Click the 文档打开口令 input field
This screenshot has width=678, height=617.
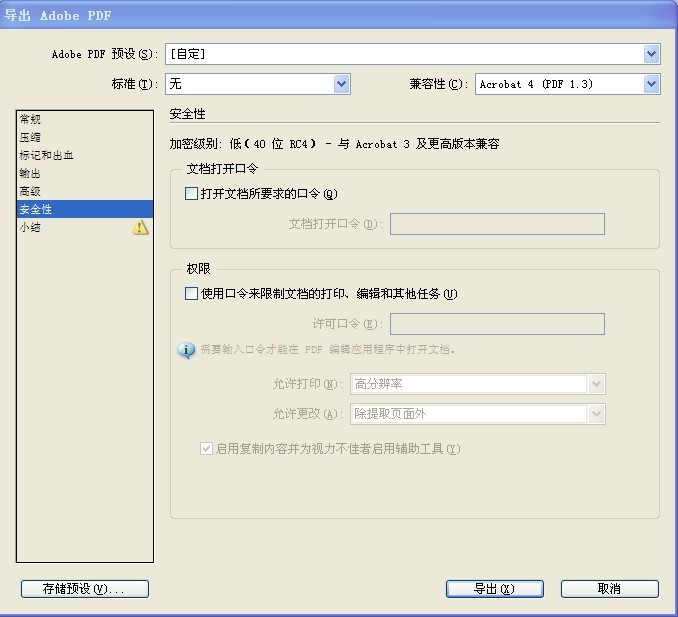click(x=497, y=224)
